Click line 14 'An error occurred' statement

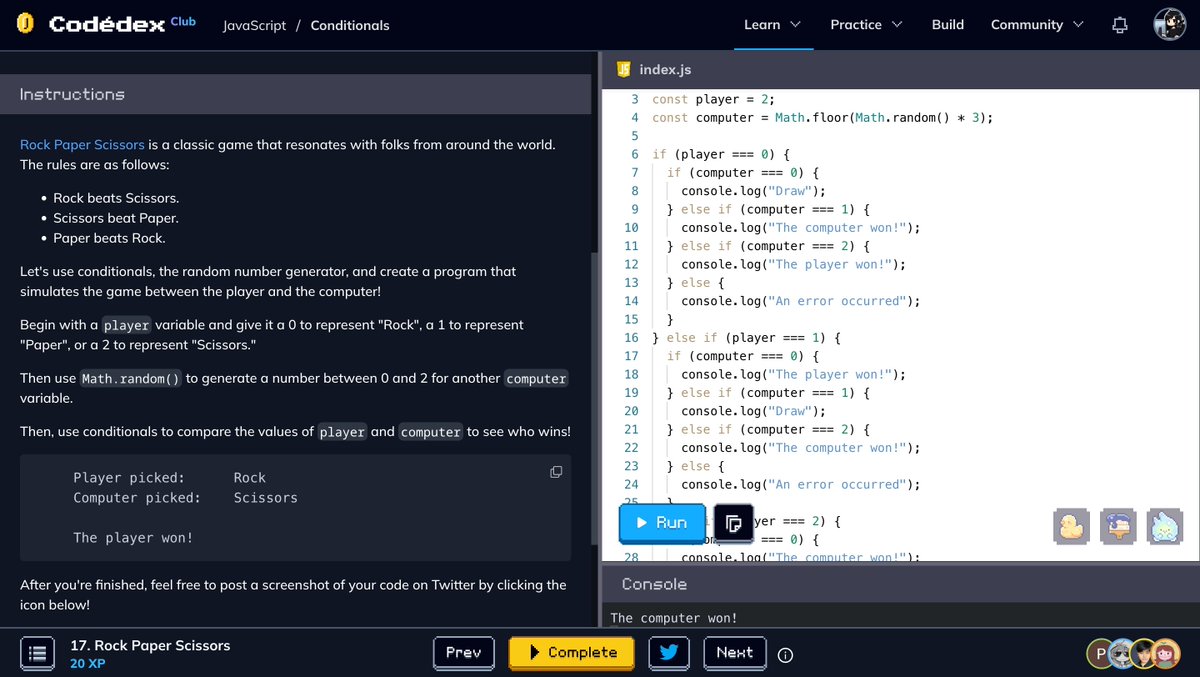(800, 301)
